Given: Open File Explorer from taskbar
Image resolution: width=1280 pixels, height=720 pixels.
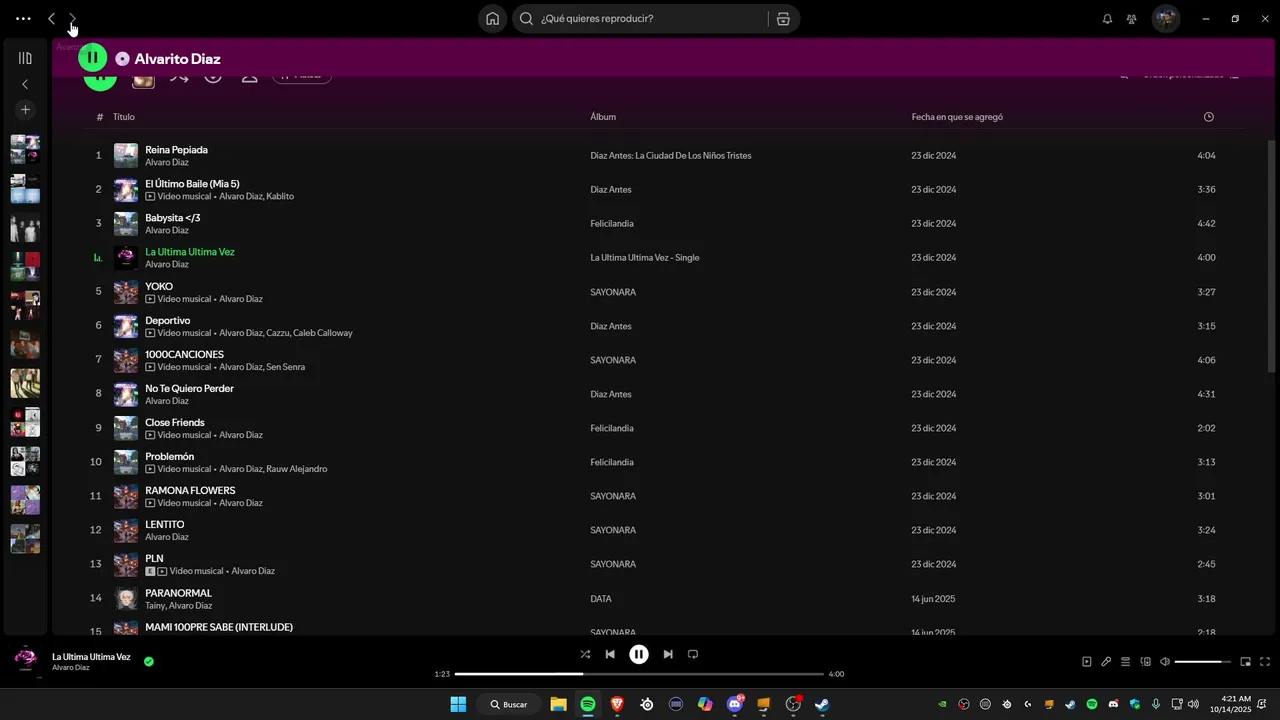Looking at the screenshot, I should pos(558,704).
